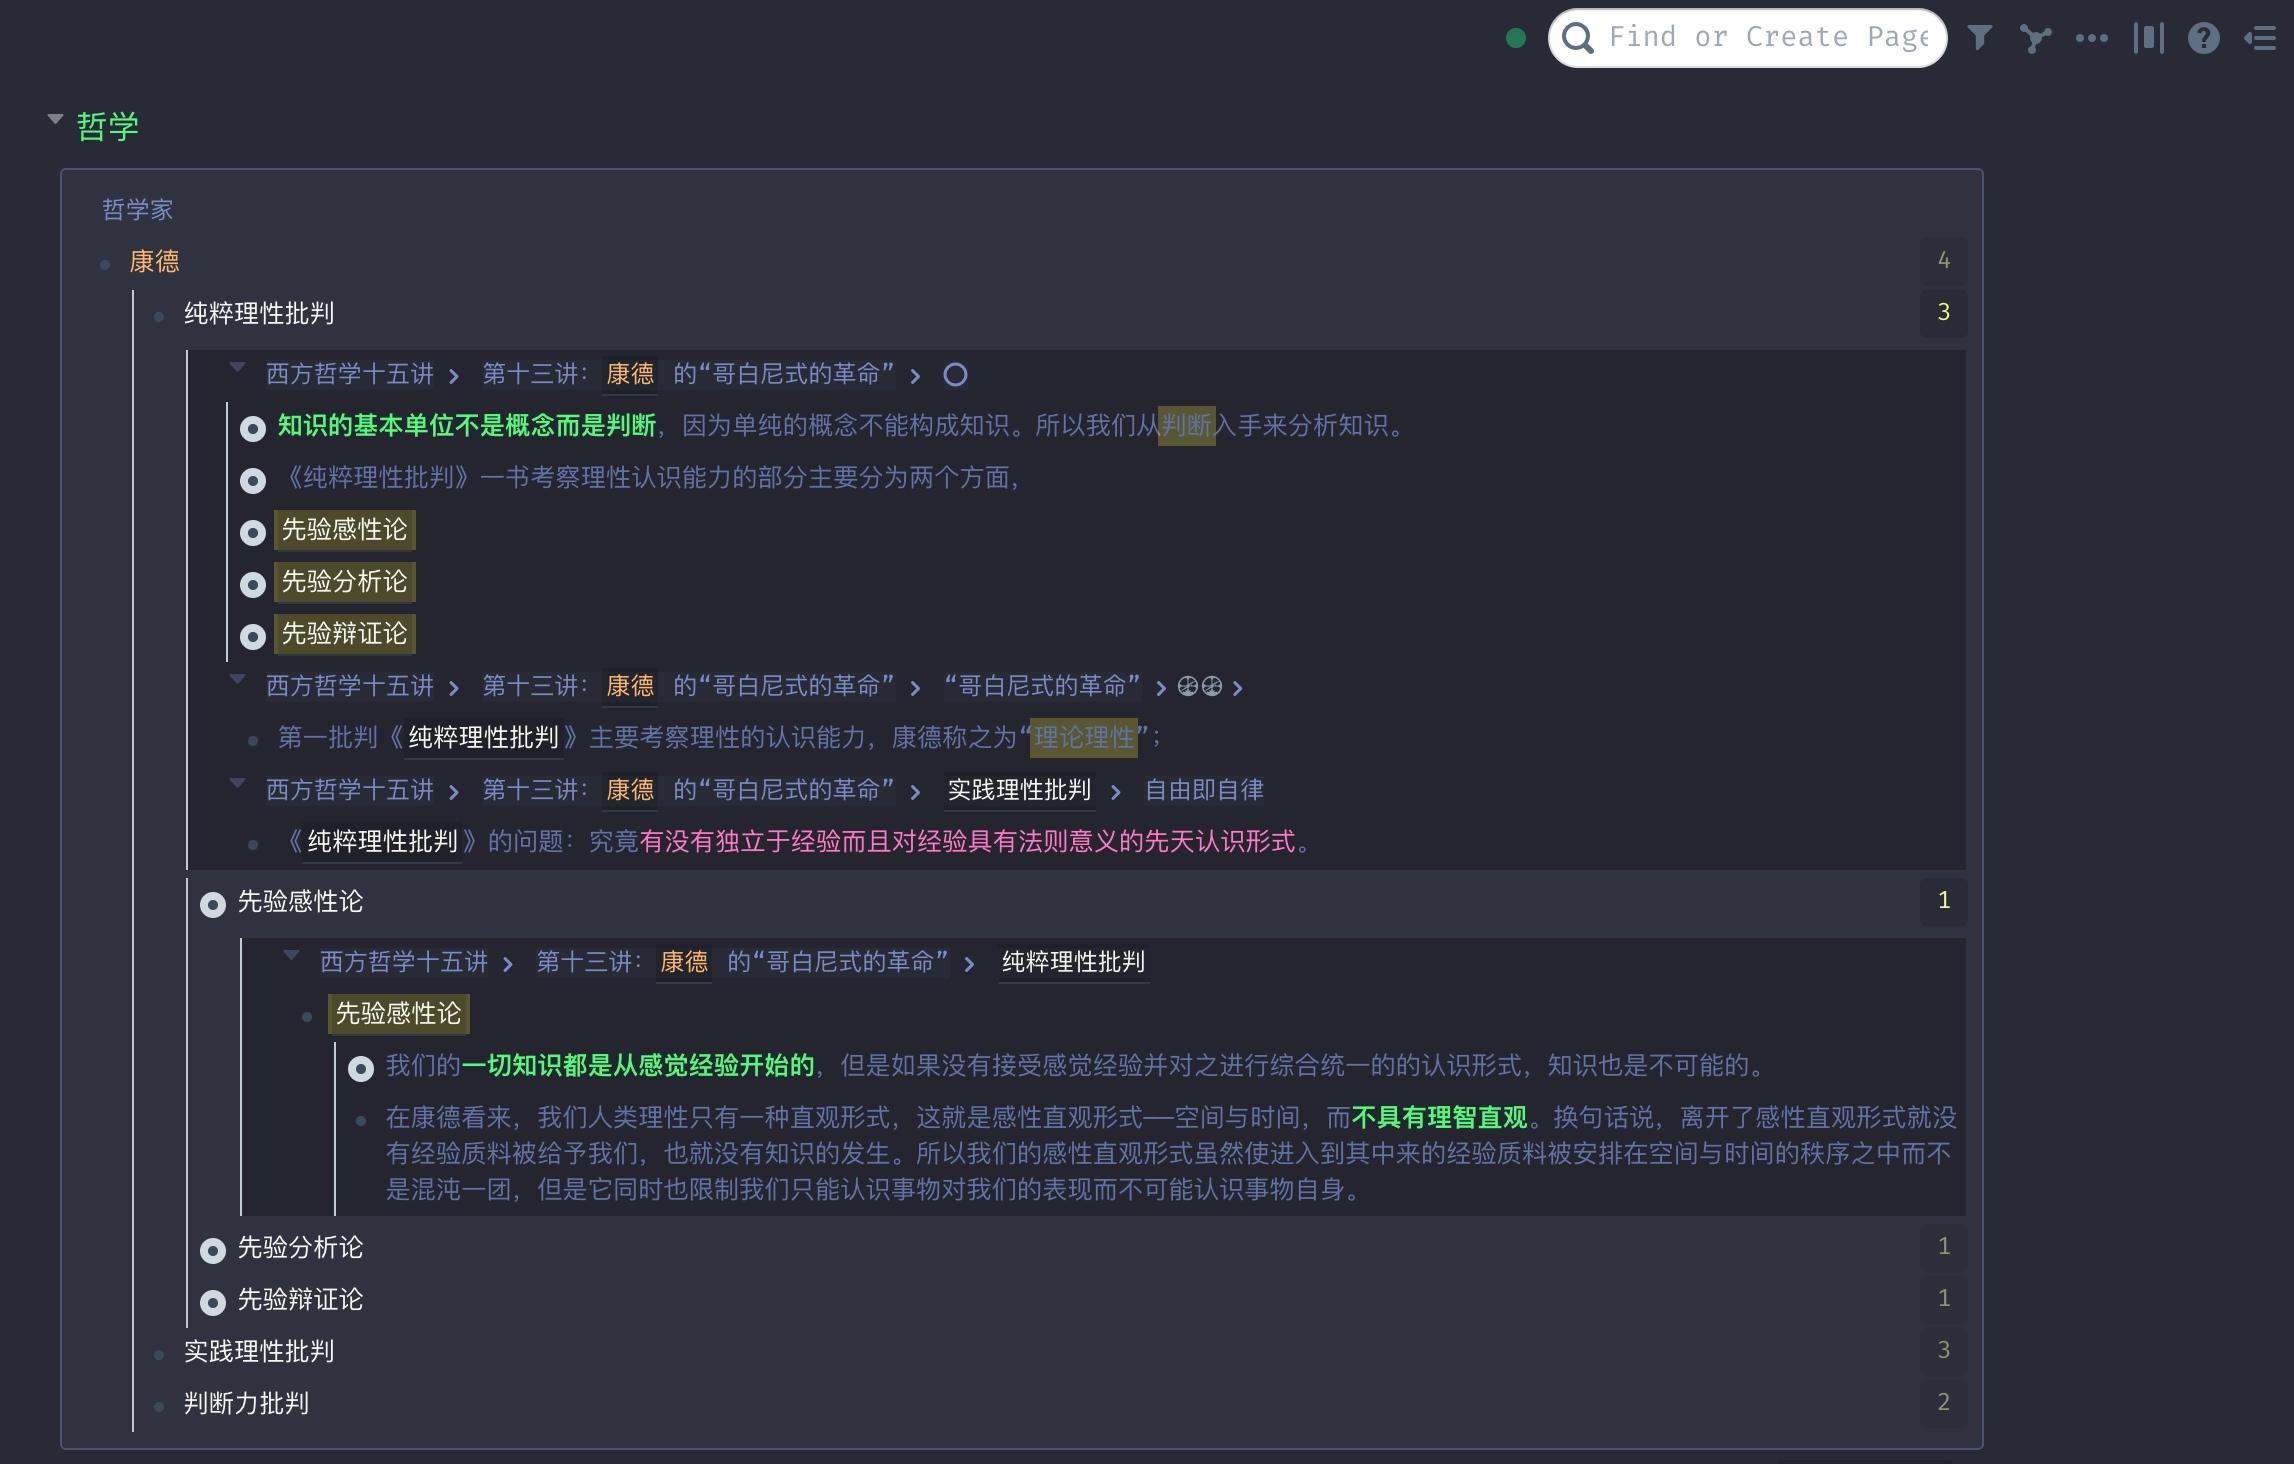Click the column layout icon in top bar
Viewport: 2294px width, 1464px height.
2148,38
